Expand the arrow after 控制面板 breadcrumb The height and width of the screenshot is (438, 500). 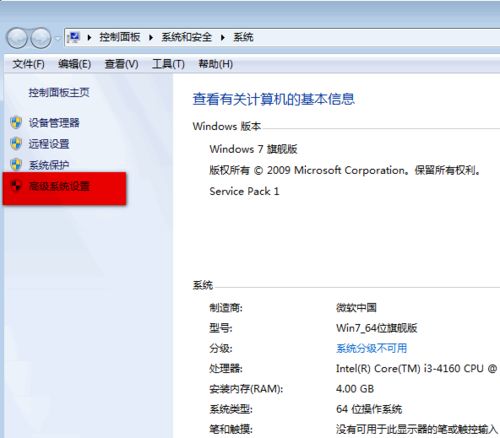[x=151, y=37]
